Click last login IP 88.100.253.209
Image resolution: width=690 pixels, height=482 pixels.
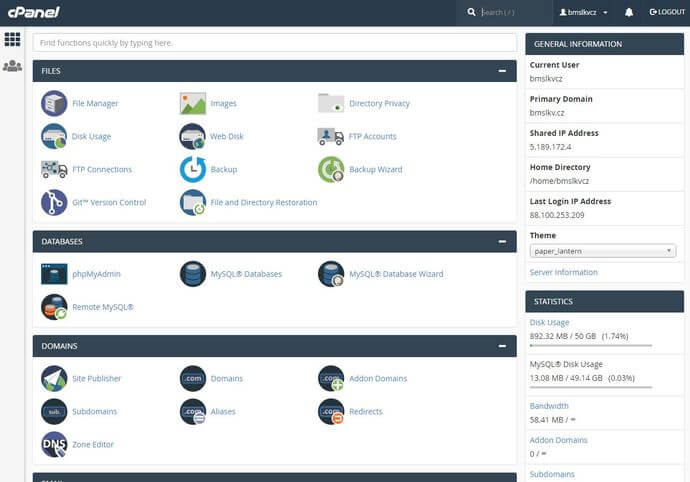pyautogui.click(x=557, y=215)
